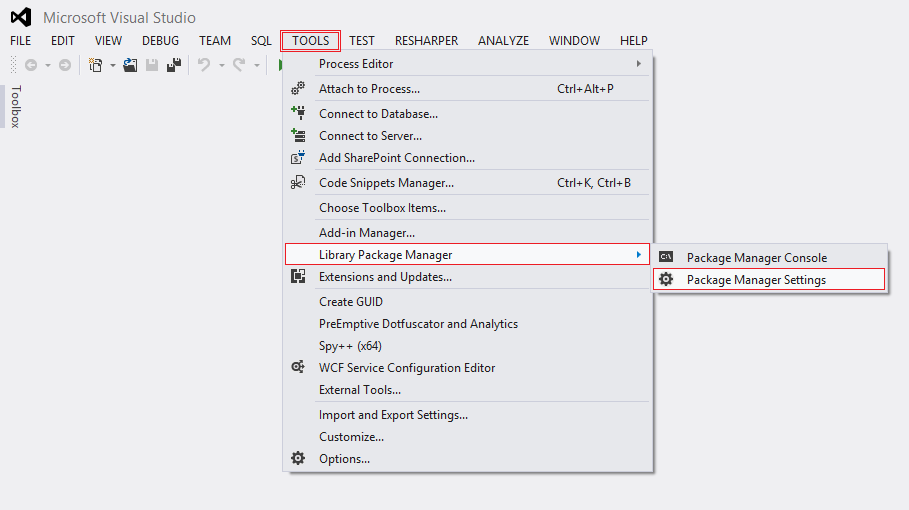Launch Spy++ (x64) entry
The height and width of the screenshot is (510, 909).
(x=467, y=346)
